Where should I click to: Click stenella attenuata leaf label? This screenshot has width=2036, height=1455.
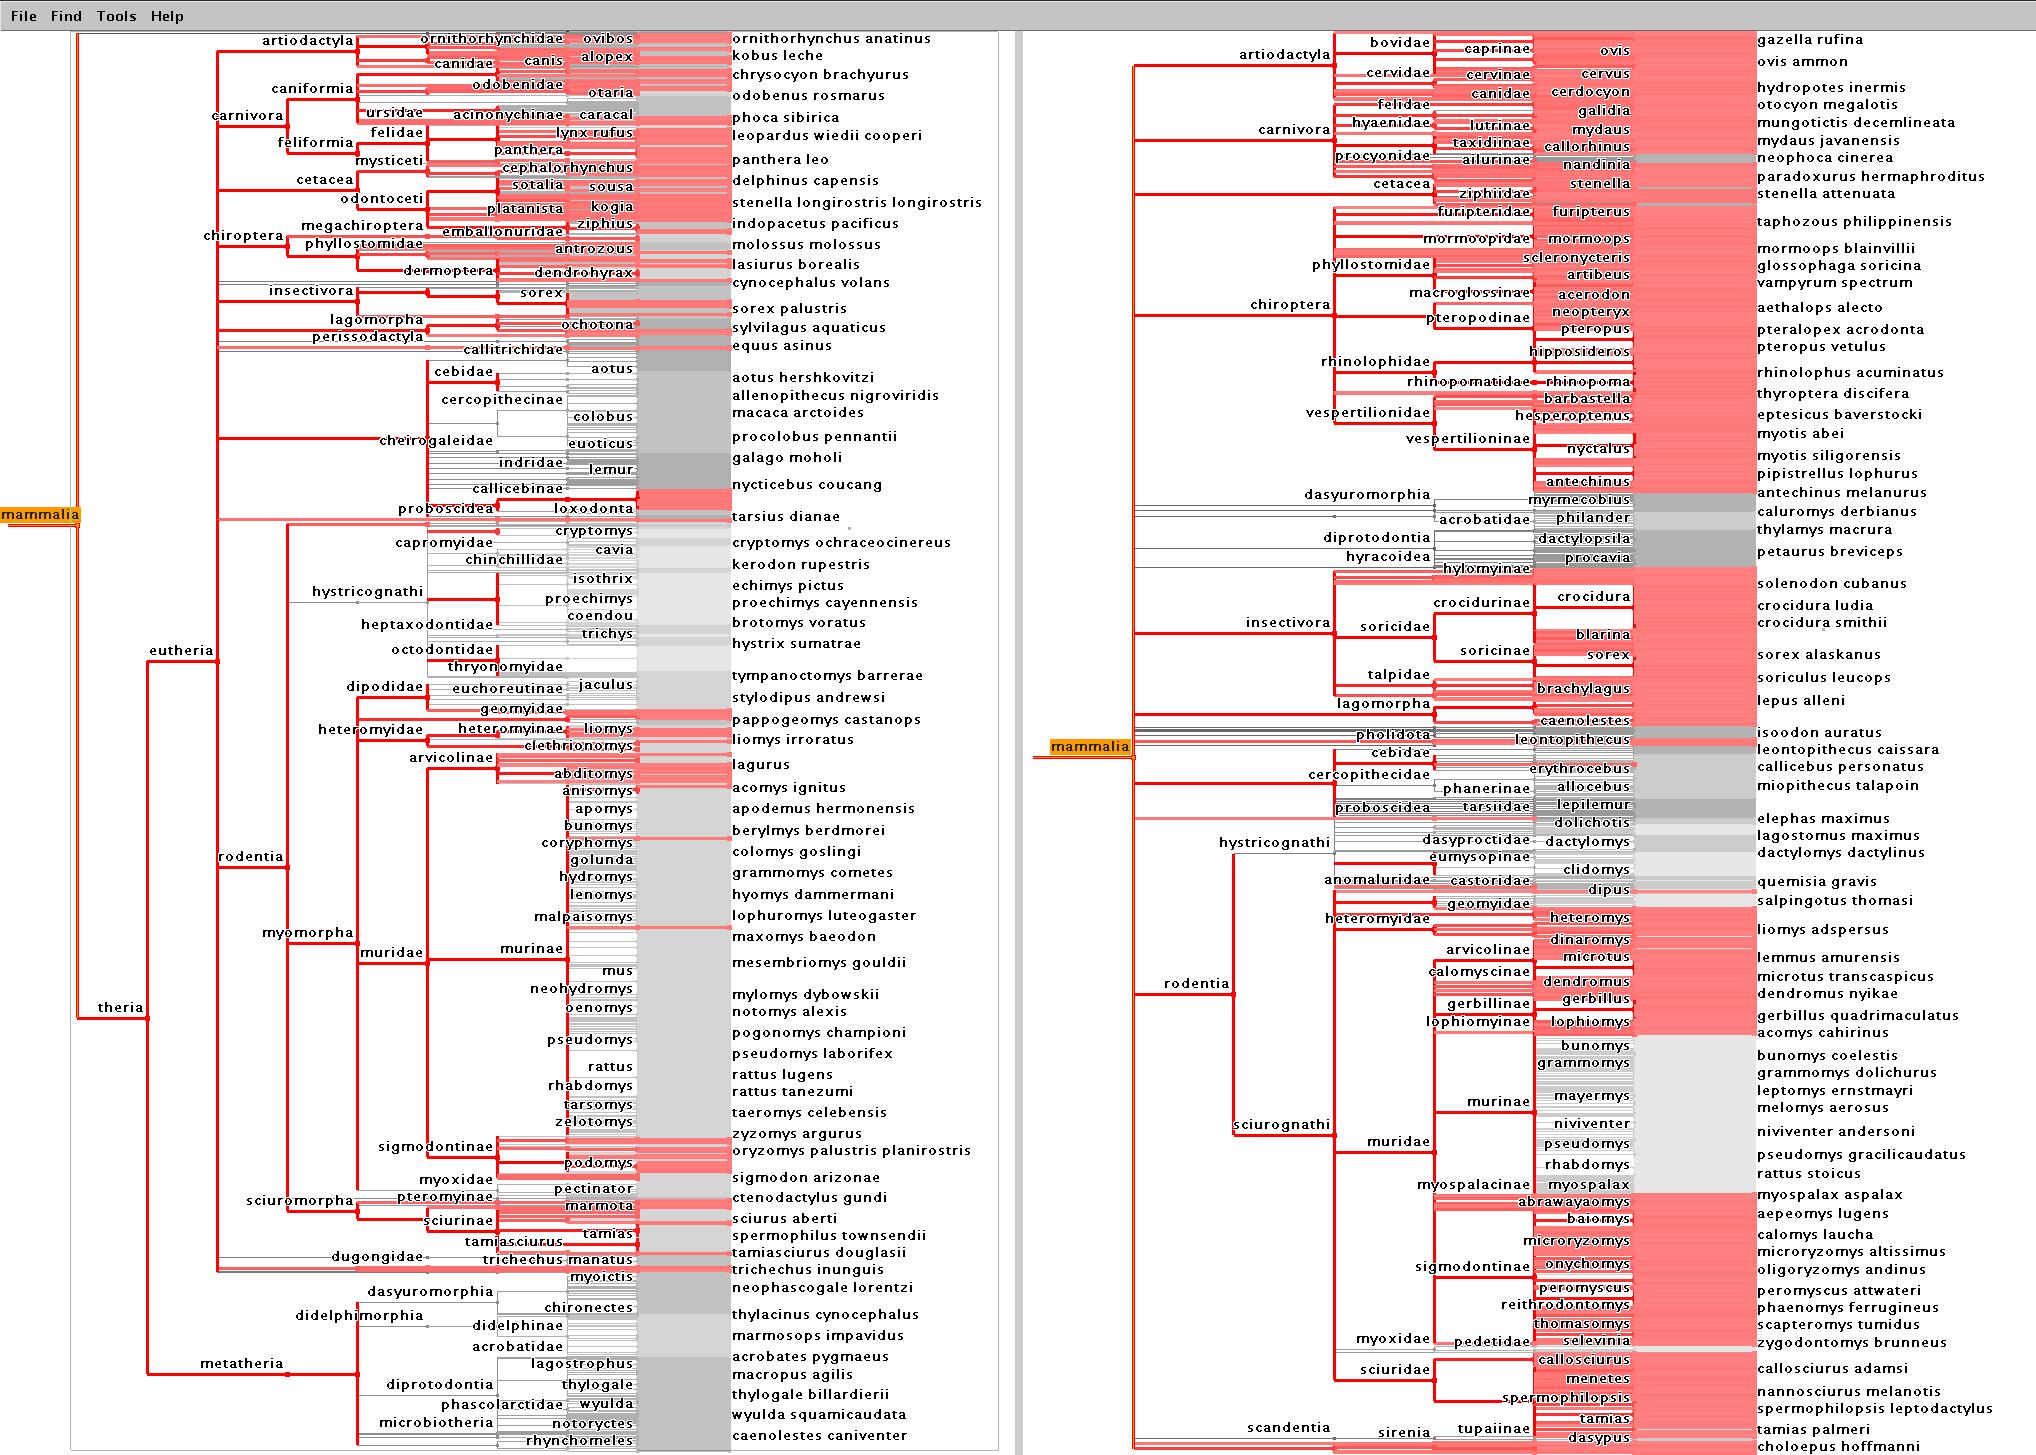pyautogui.click(x=1826, y=193)
